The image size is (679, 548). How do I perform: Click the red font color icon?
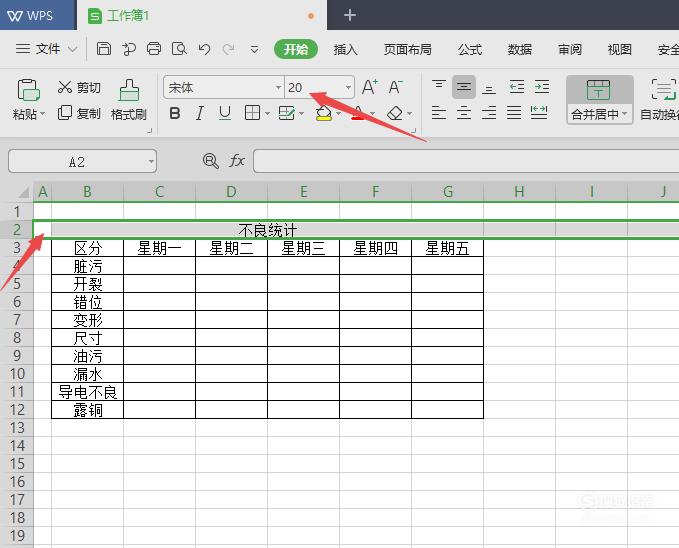point(358,113)
